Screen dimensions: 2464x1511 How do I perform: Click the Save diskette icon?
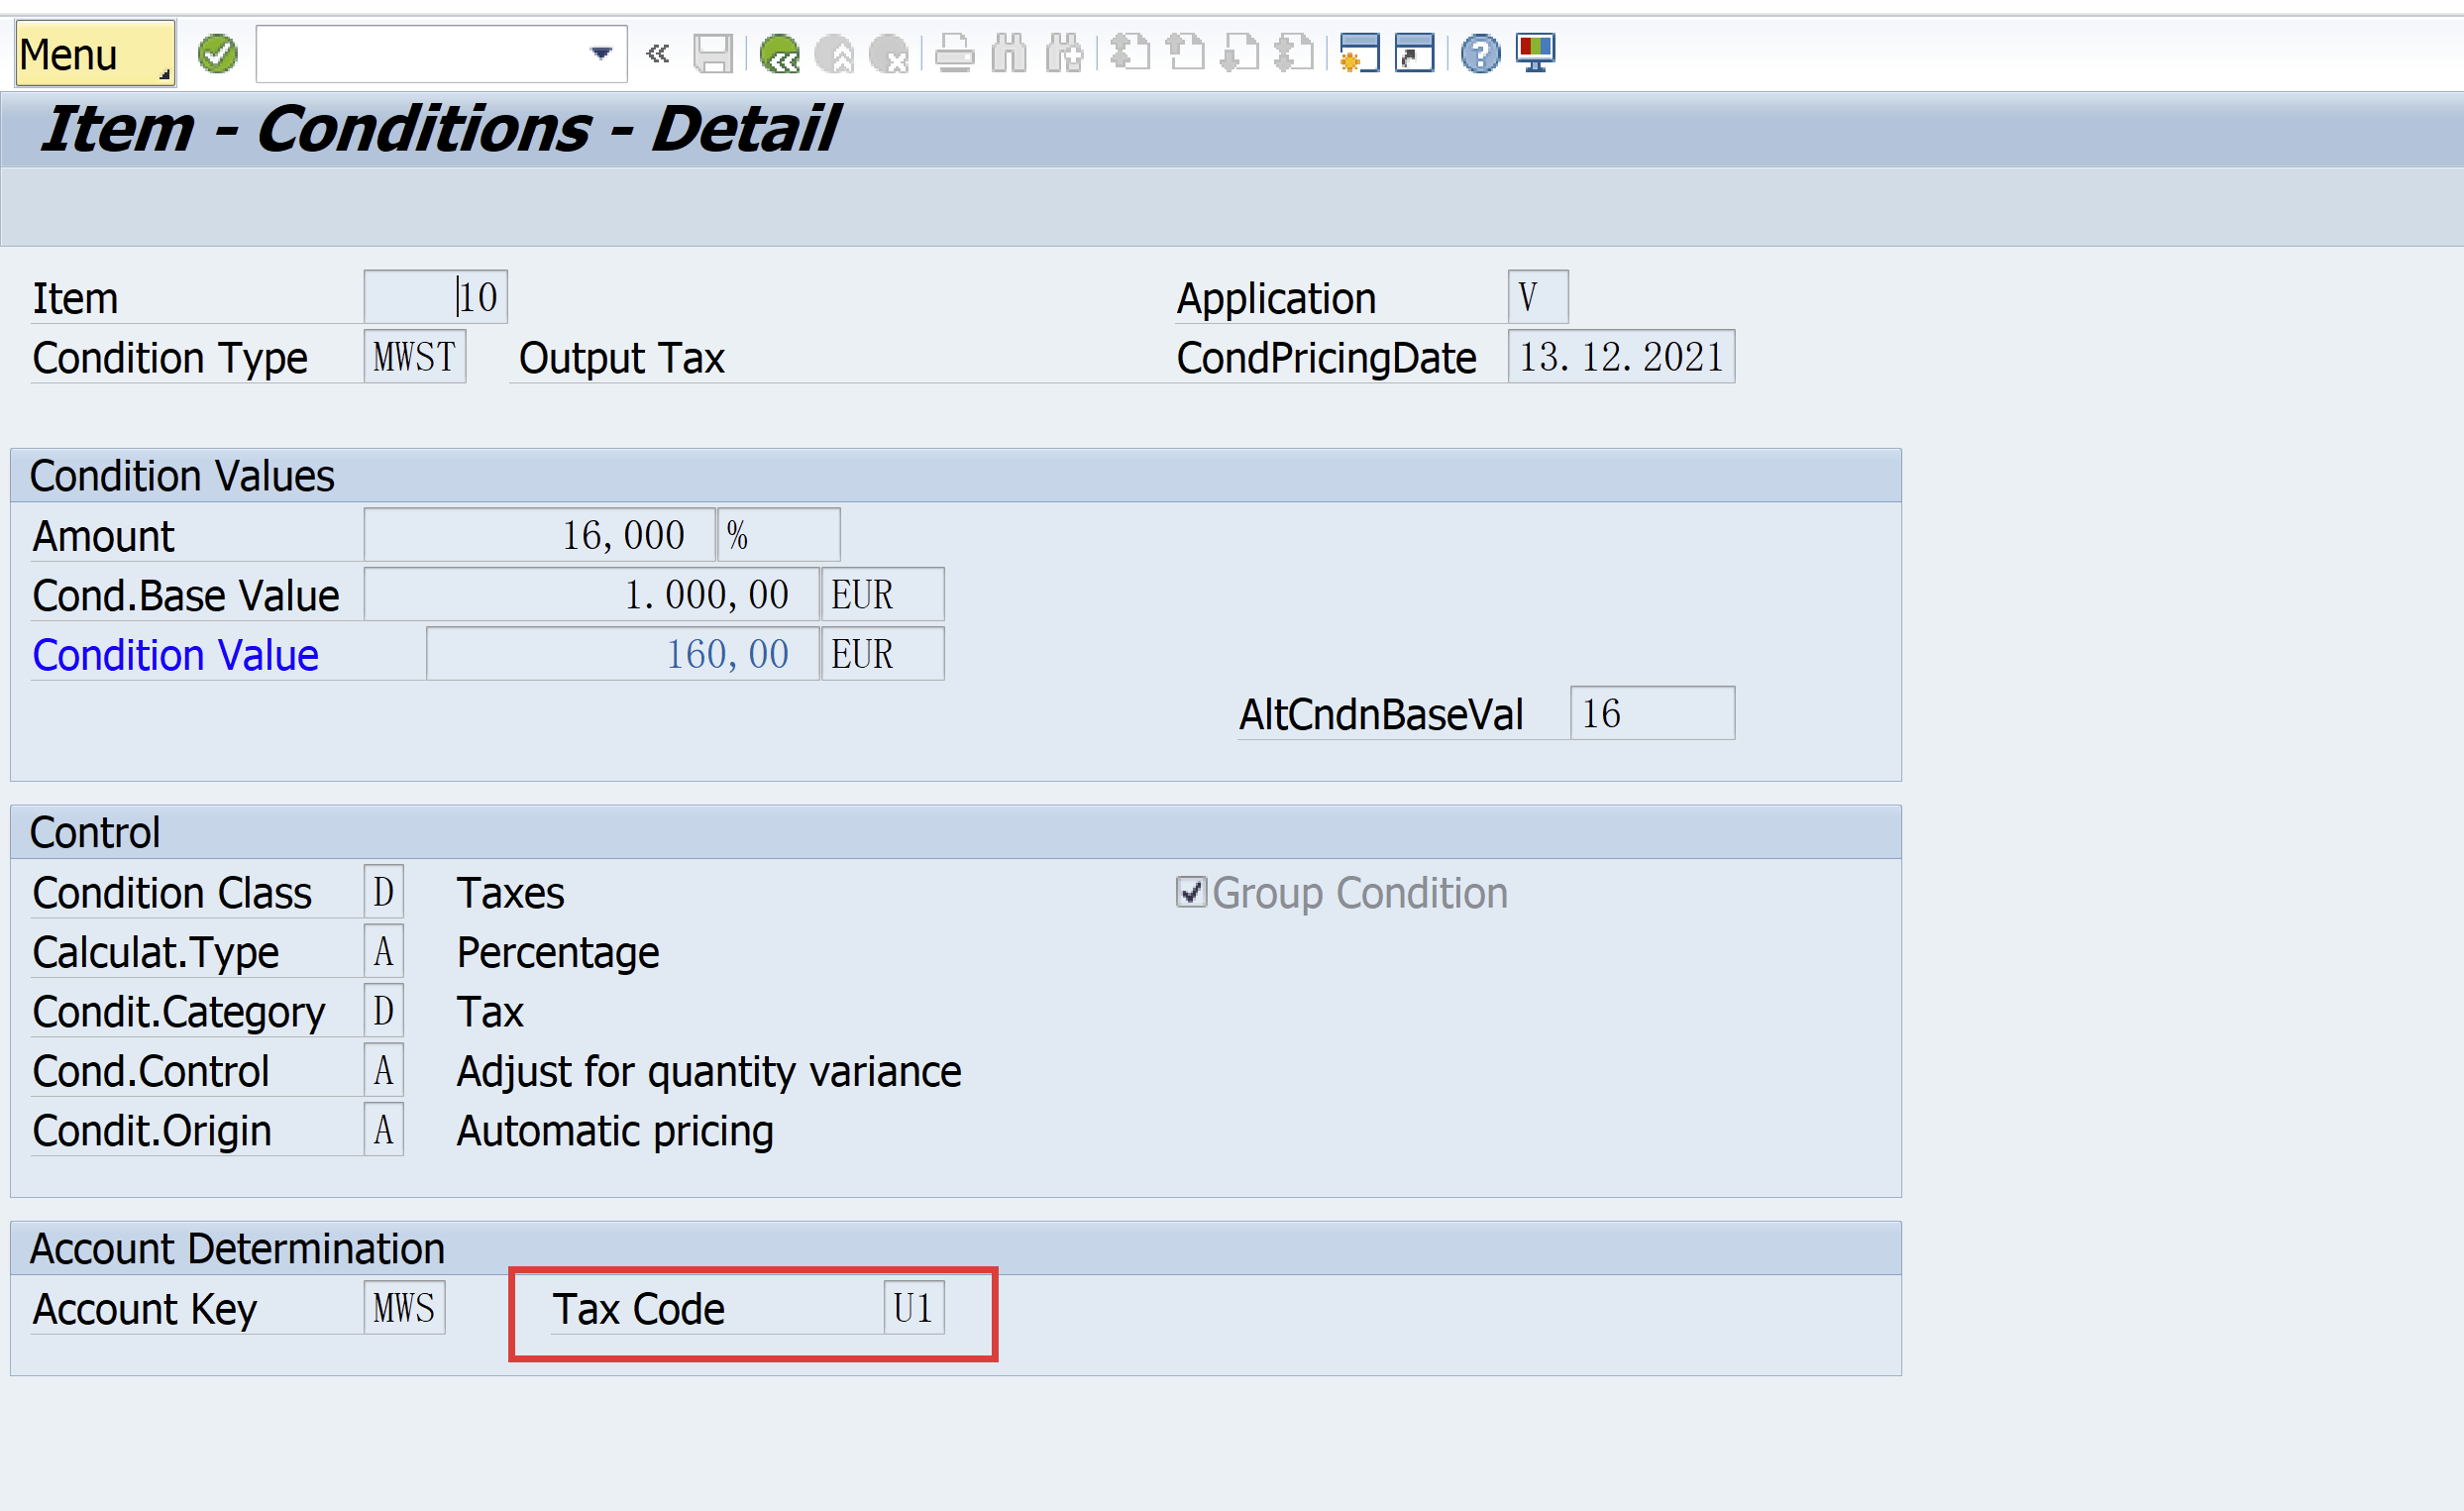coord(713,54)
